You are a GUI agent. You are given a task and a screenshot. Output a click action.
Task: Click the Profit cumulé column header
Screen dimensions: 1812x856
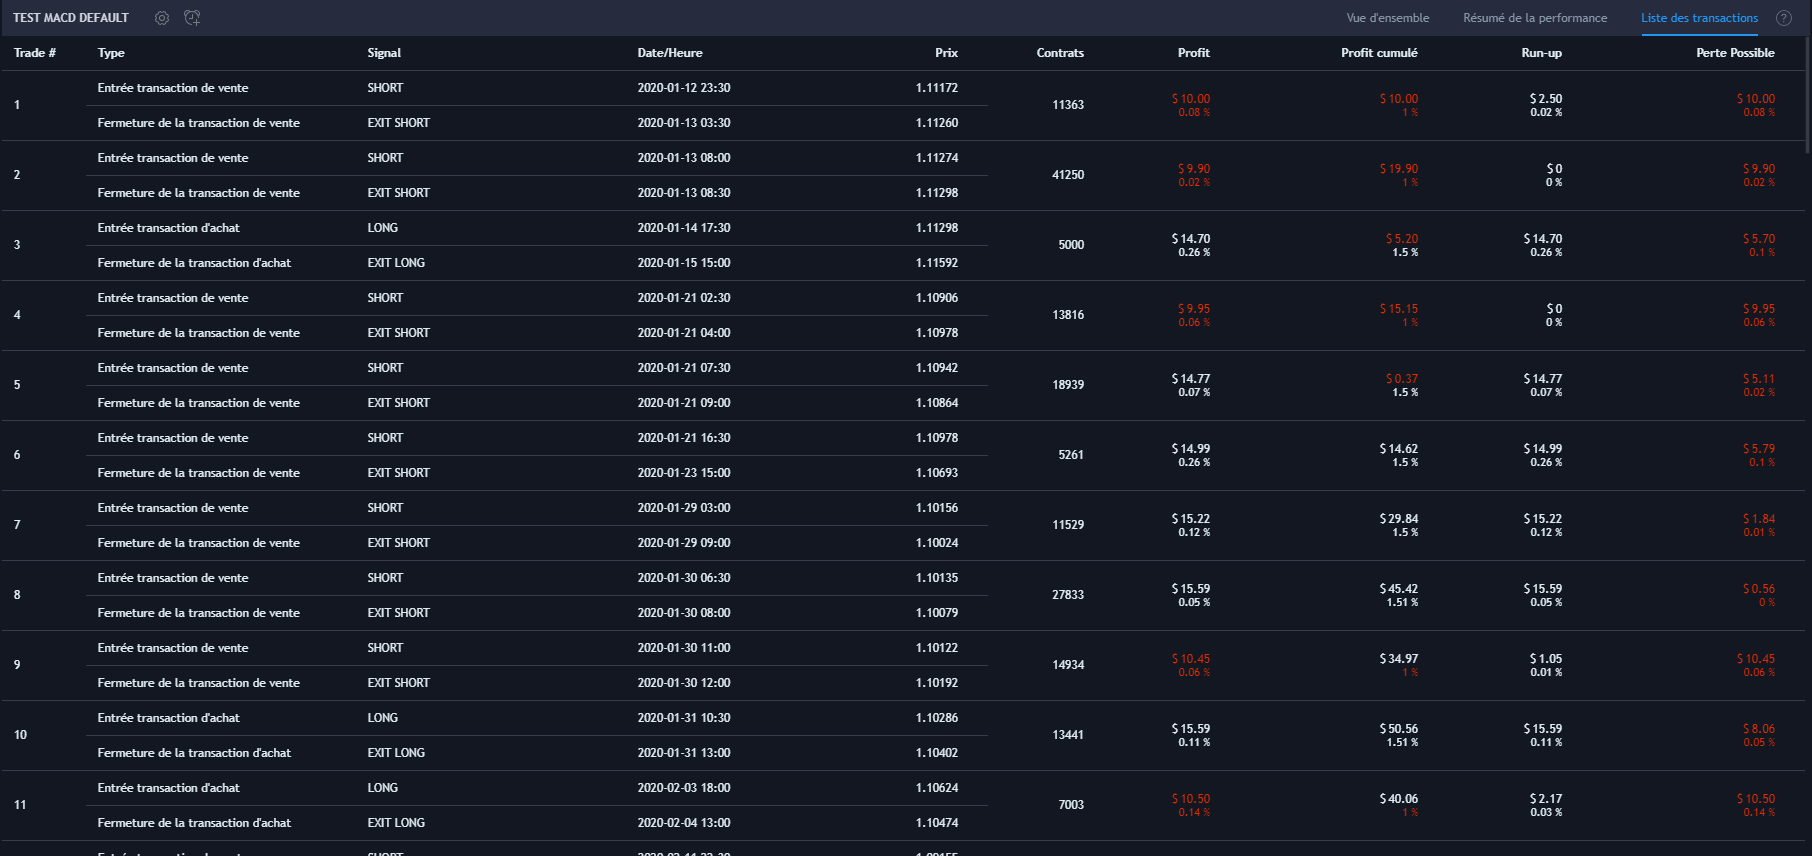[1379, 53]
